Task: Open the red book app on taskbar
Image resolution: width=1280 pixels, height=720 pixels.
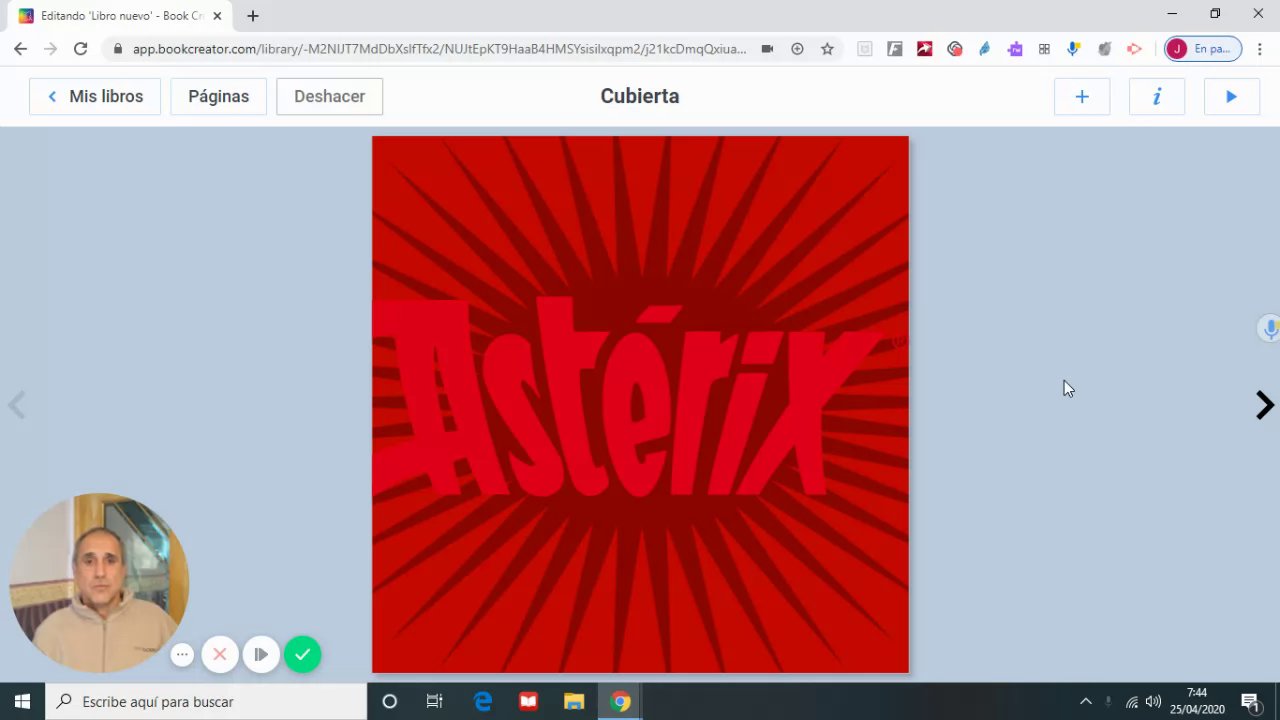Action: pyautogui.click(x=529, y=702)
